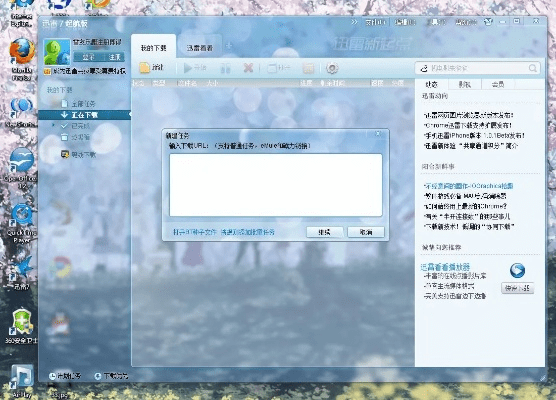Click the 迅雷7 bird desktop icon
Screen dimensions: 556x400
click(x=22, y=268)
